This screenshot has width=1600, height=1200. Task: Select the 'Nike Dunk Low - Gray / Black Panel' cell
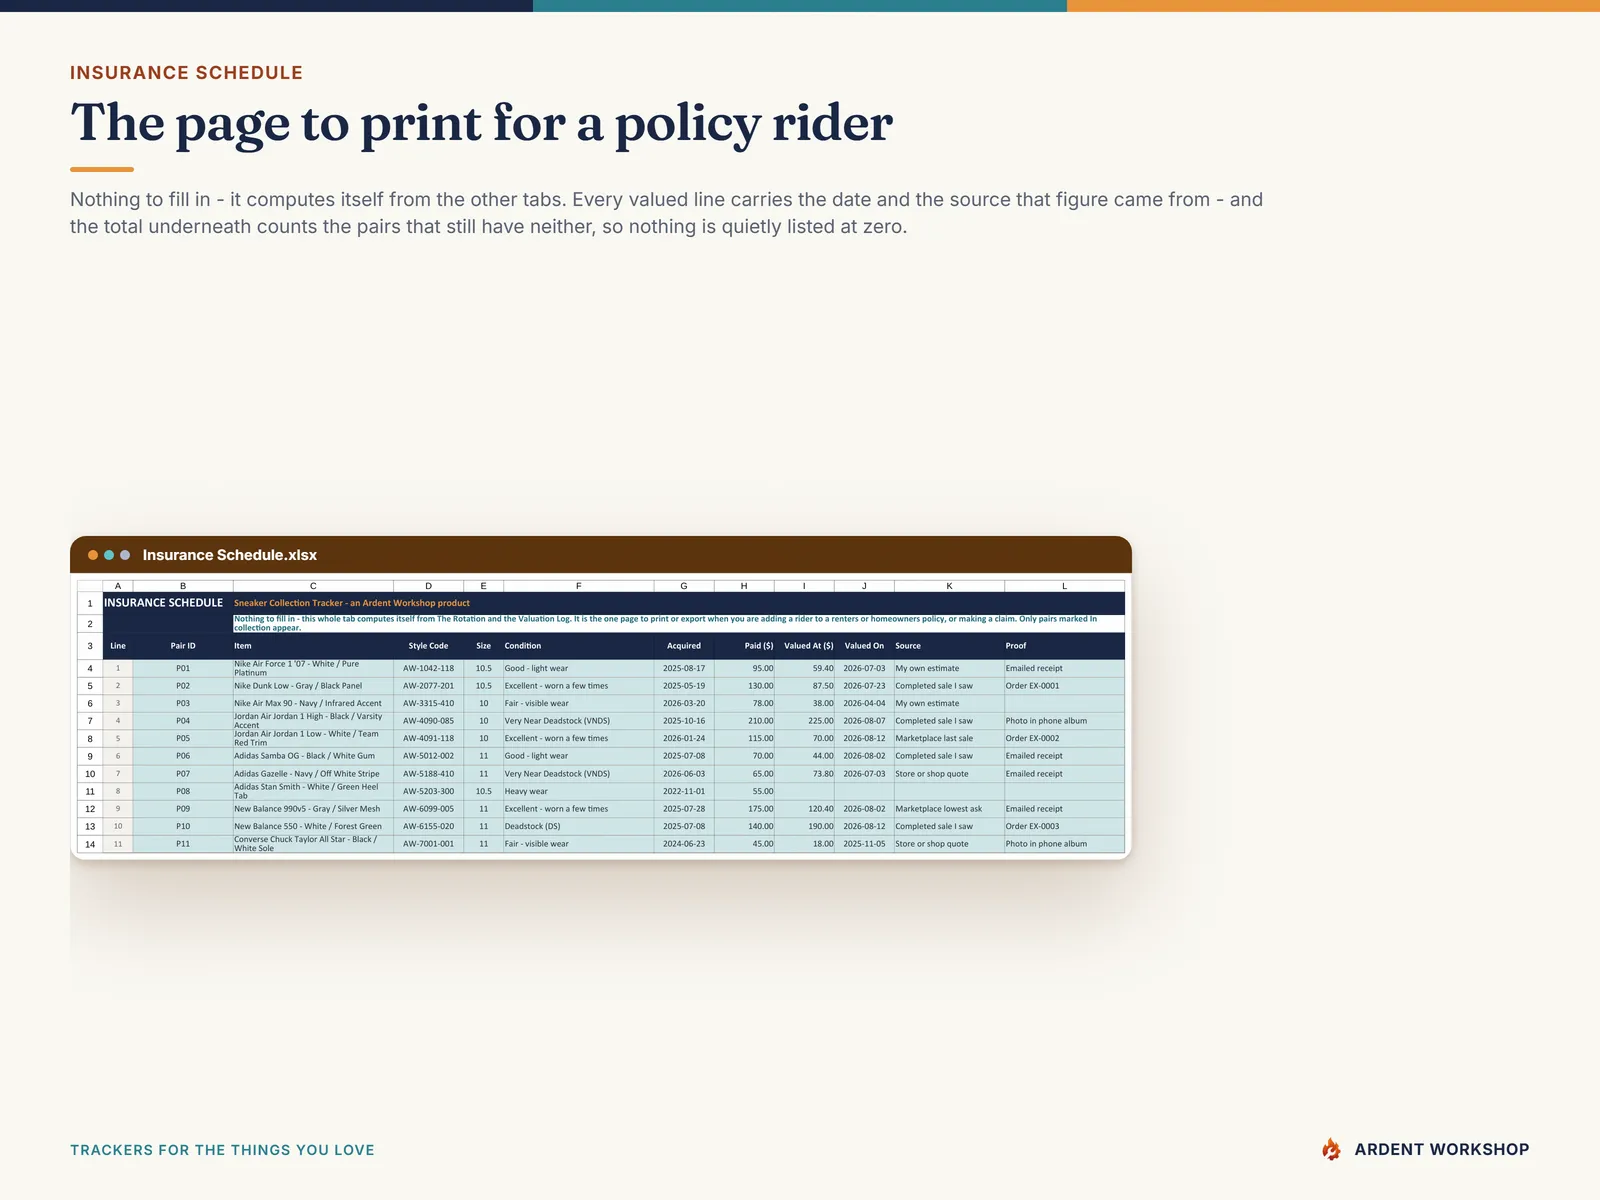[313, 686]
